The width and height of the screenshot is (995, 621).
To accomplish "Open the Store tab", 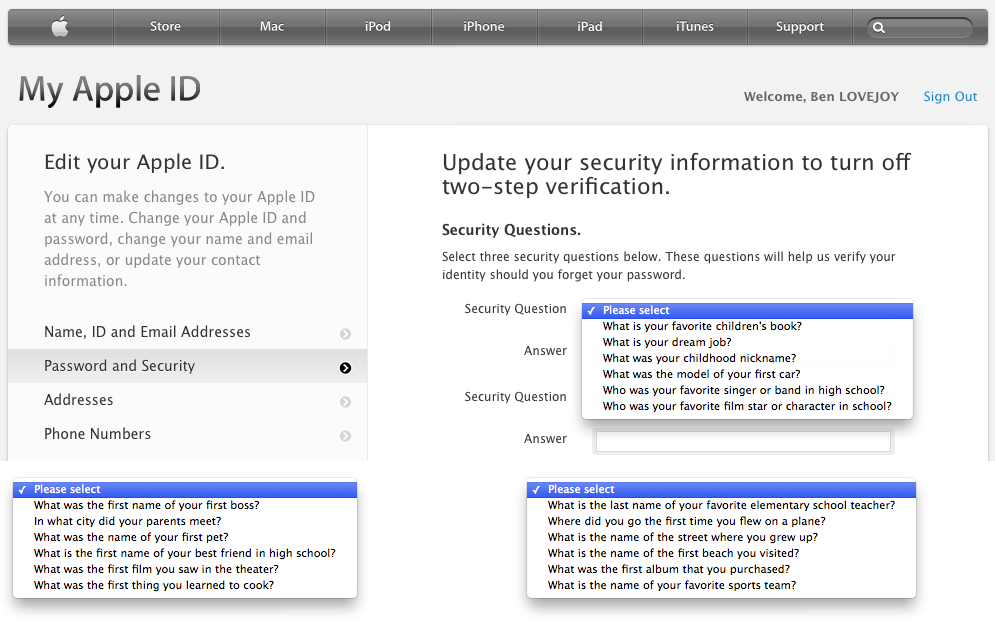I will pyautogui.click(x=166, y=27).
